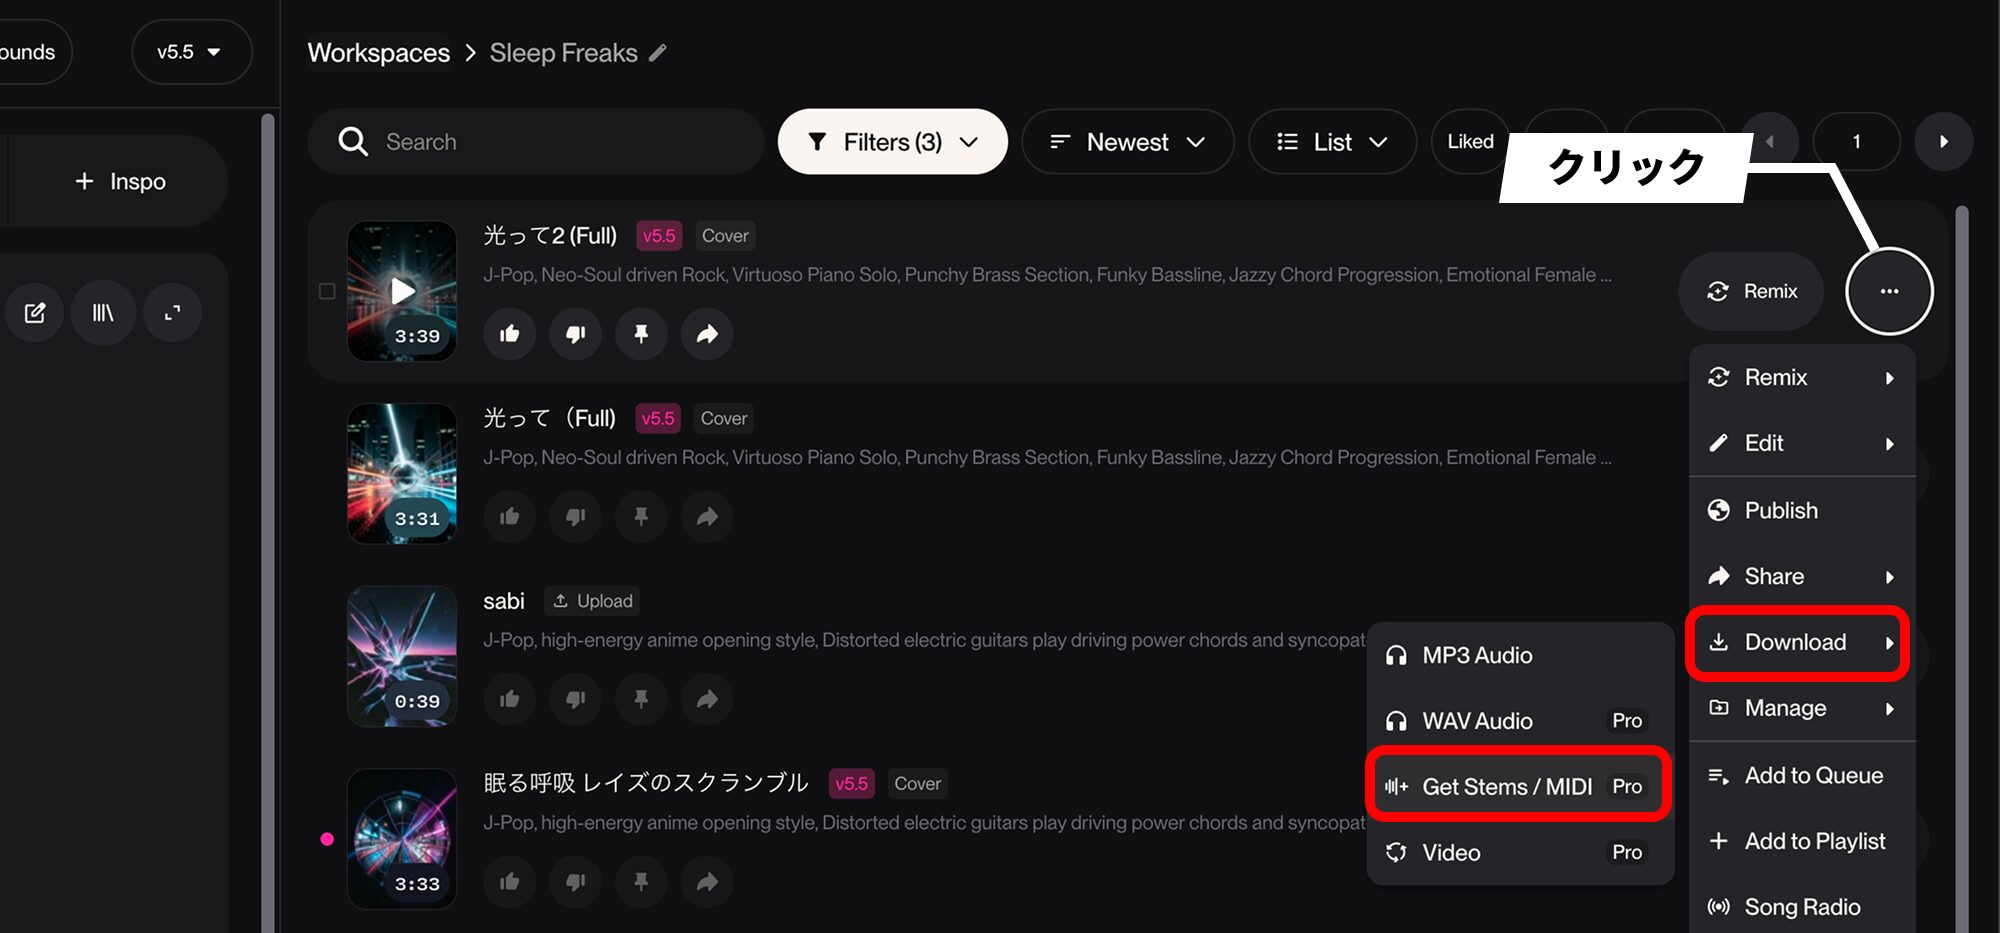Click the Download menu entry
The height and width of the screenshot is (933, 2000).
point(1797,642)
